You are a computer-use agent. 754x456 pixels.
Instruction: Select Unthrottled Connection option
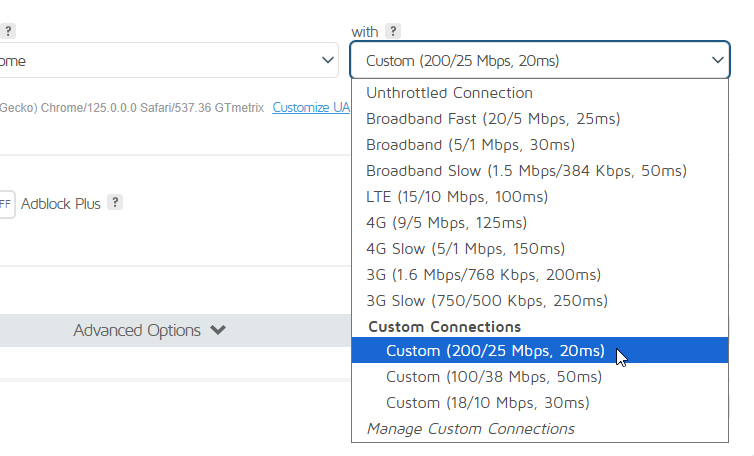[x=449, y=93]
